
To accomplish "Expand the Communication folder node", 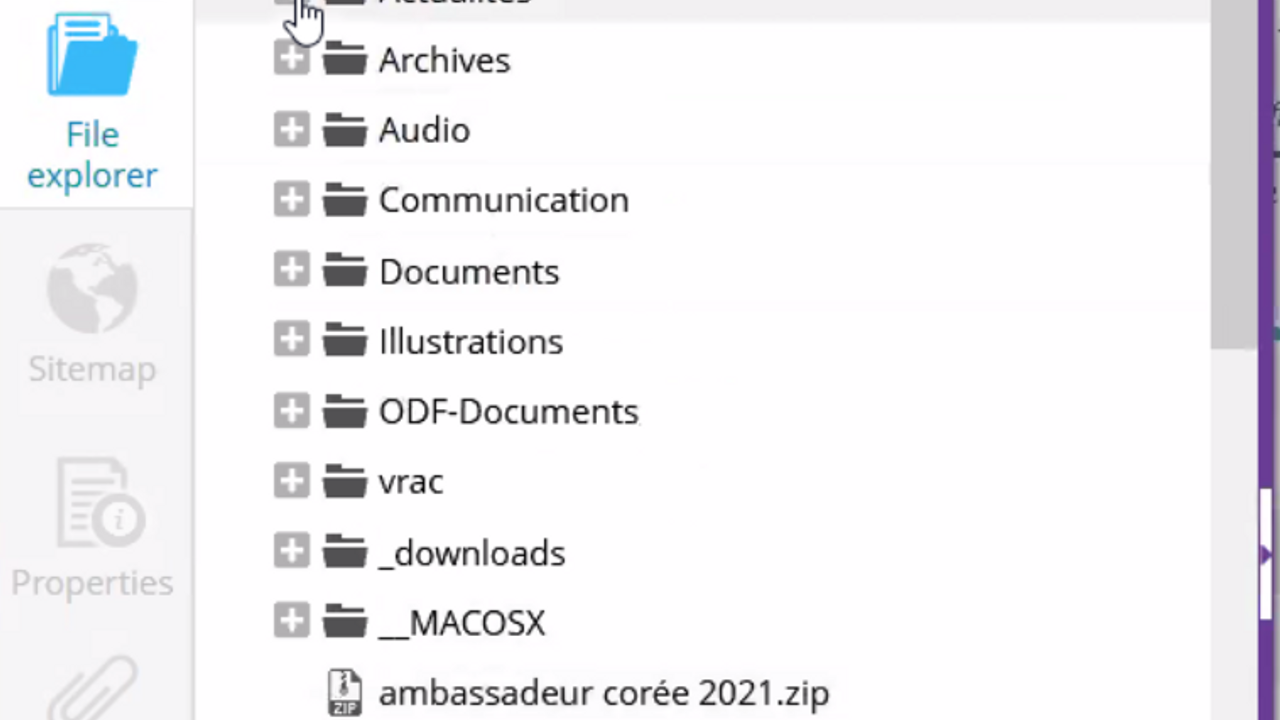I will click(291, 200).
